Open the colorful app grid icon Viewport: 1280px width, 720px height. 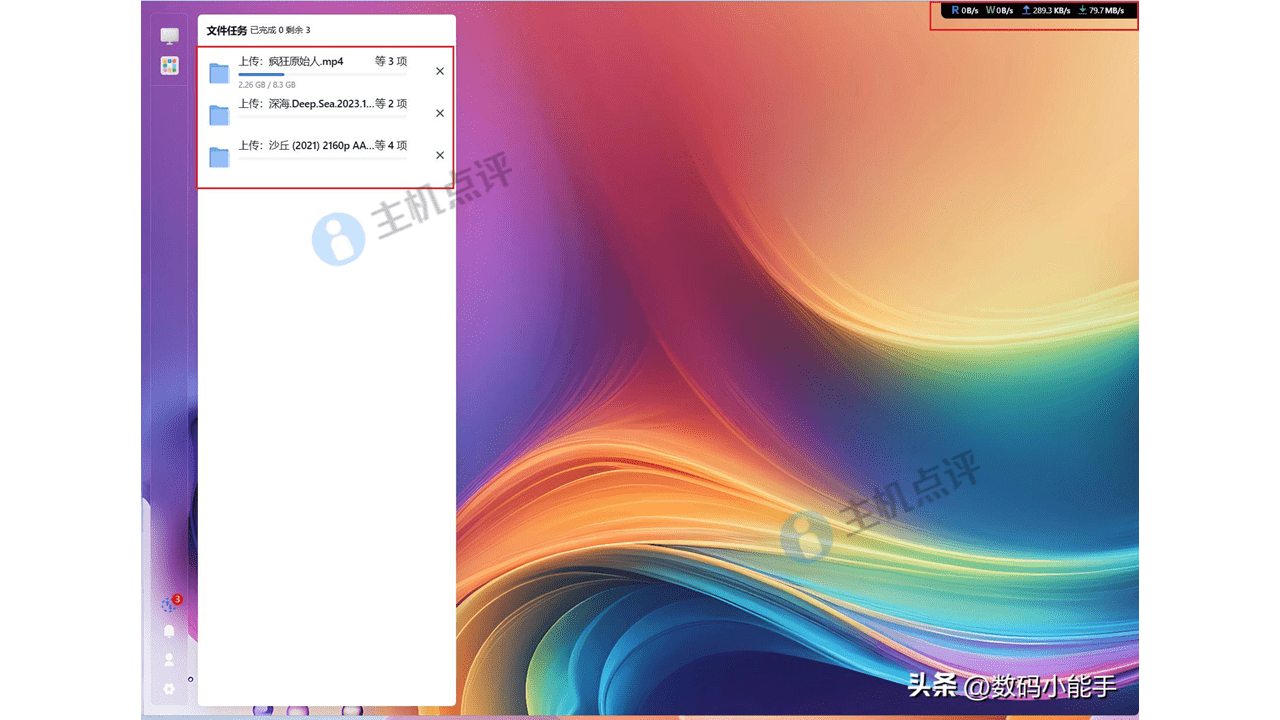click(170, 66)
